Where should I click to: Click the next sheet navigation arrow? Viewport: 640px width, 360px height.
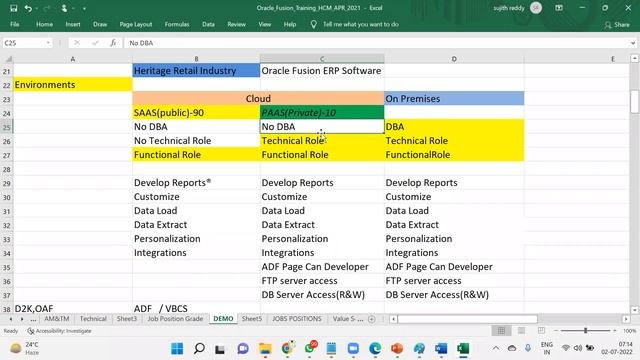(22, 319)
